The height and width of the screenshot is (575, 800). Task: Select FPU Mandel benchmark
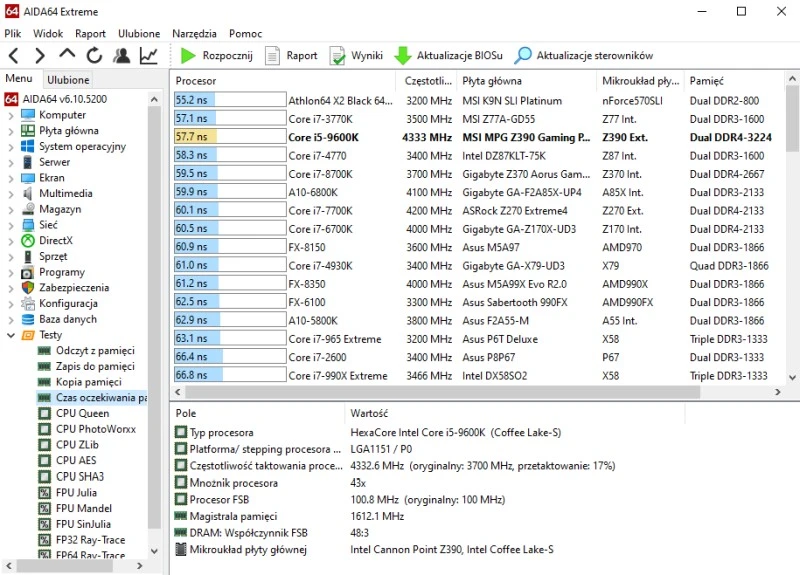click(84, 509)
